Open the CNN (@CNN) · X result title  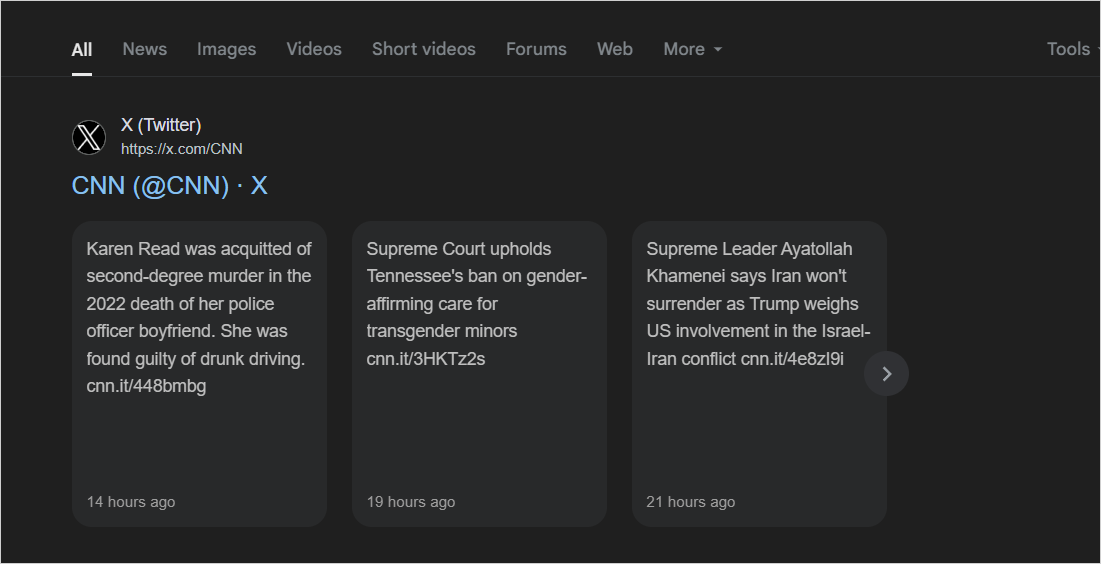coord(169,185)
